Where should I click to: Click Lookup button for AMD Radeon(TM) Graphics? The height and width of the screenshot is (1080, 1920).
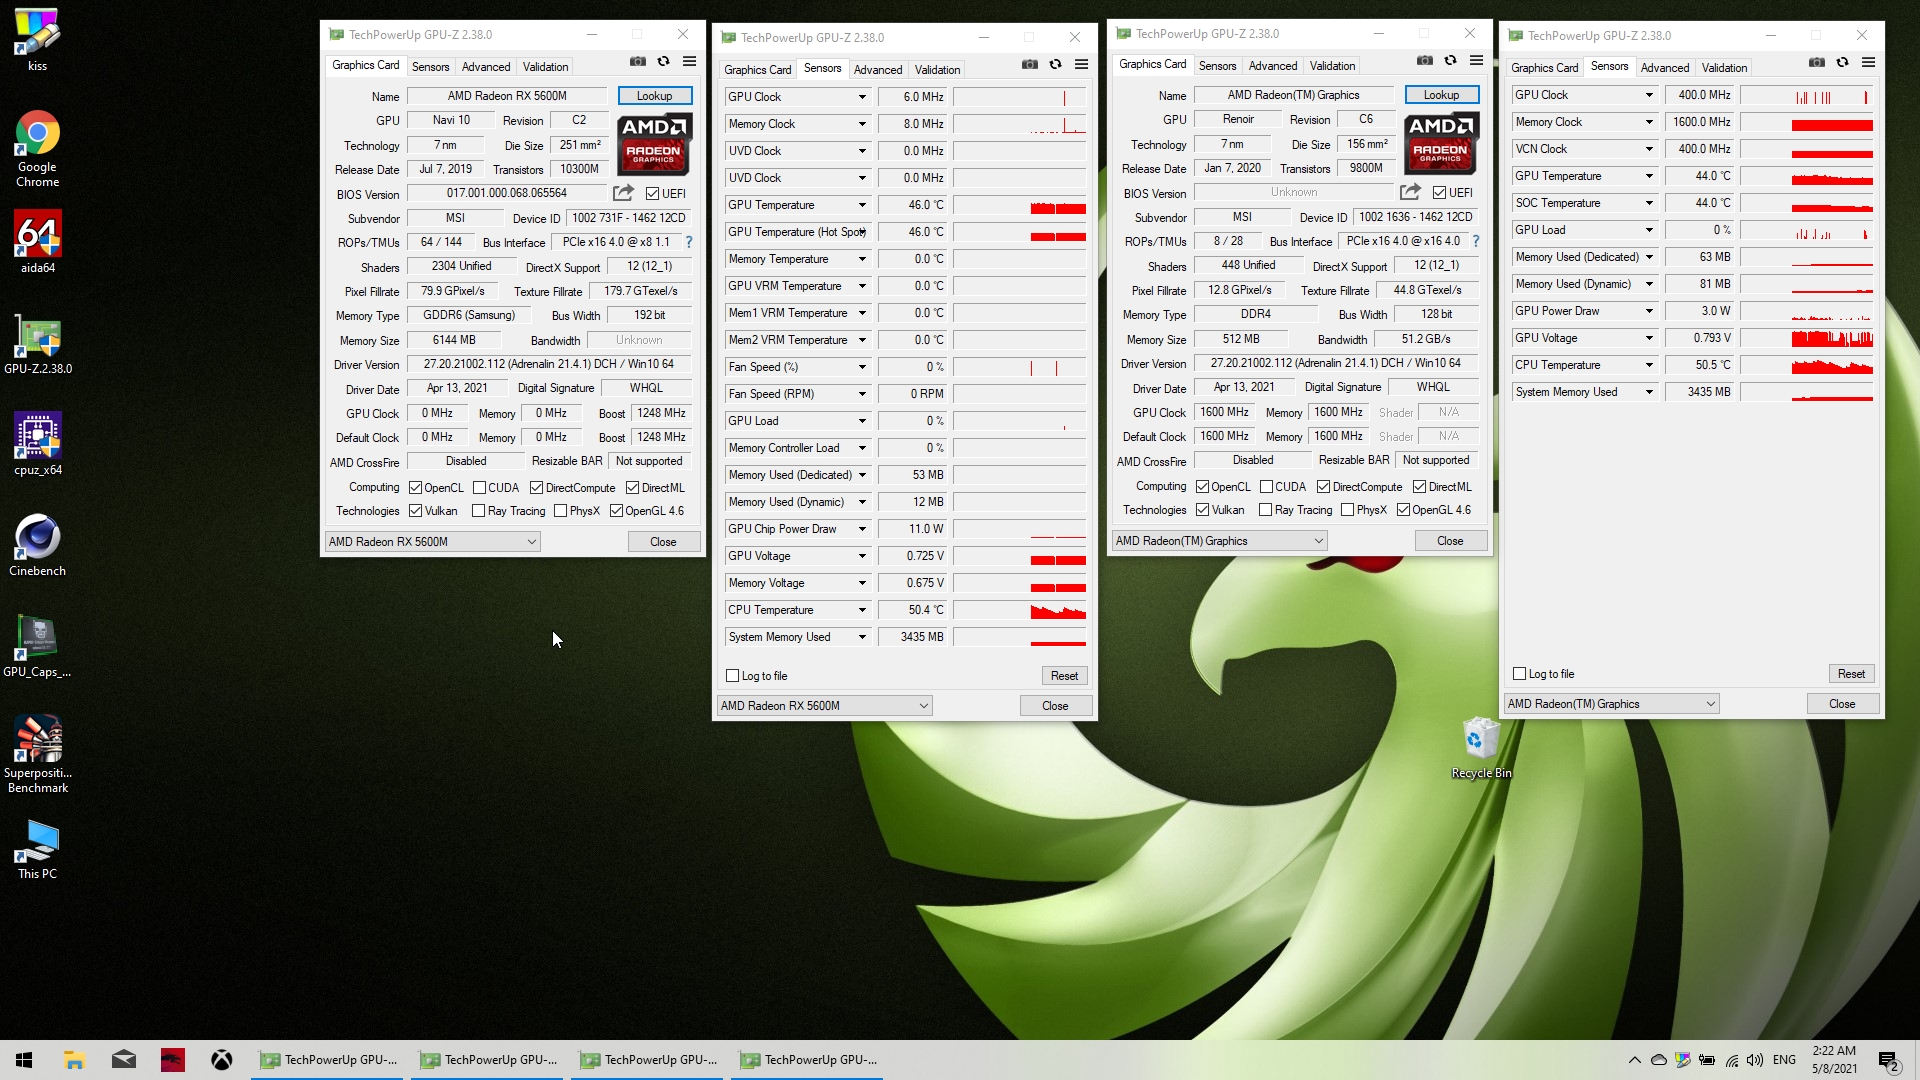(x=1441, y=95)
